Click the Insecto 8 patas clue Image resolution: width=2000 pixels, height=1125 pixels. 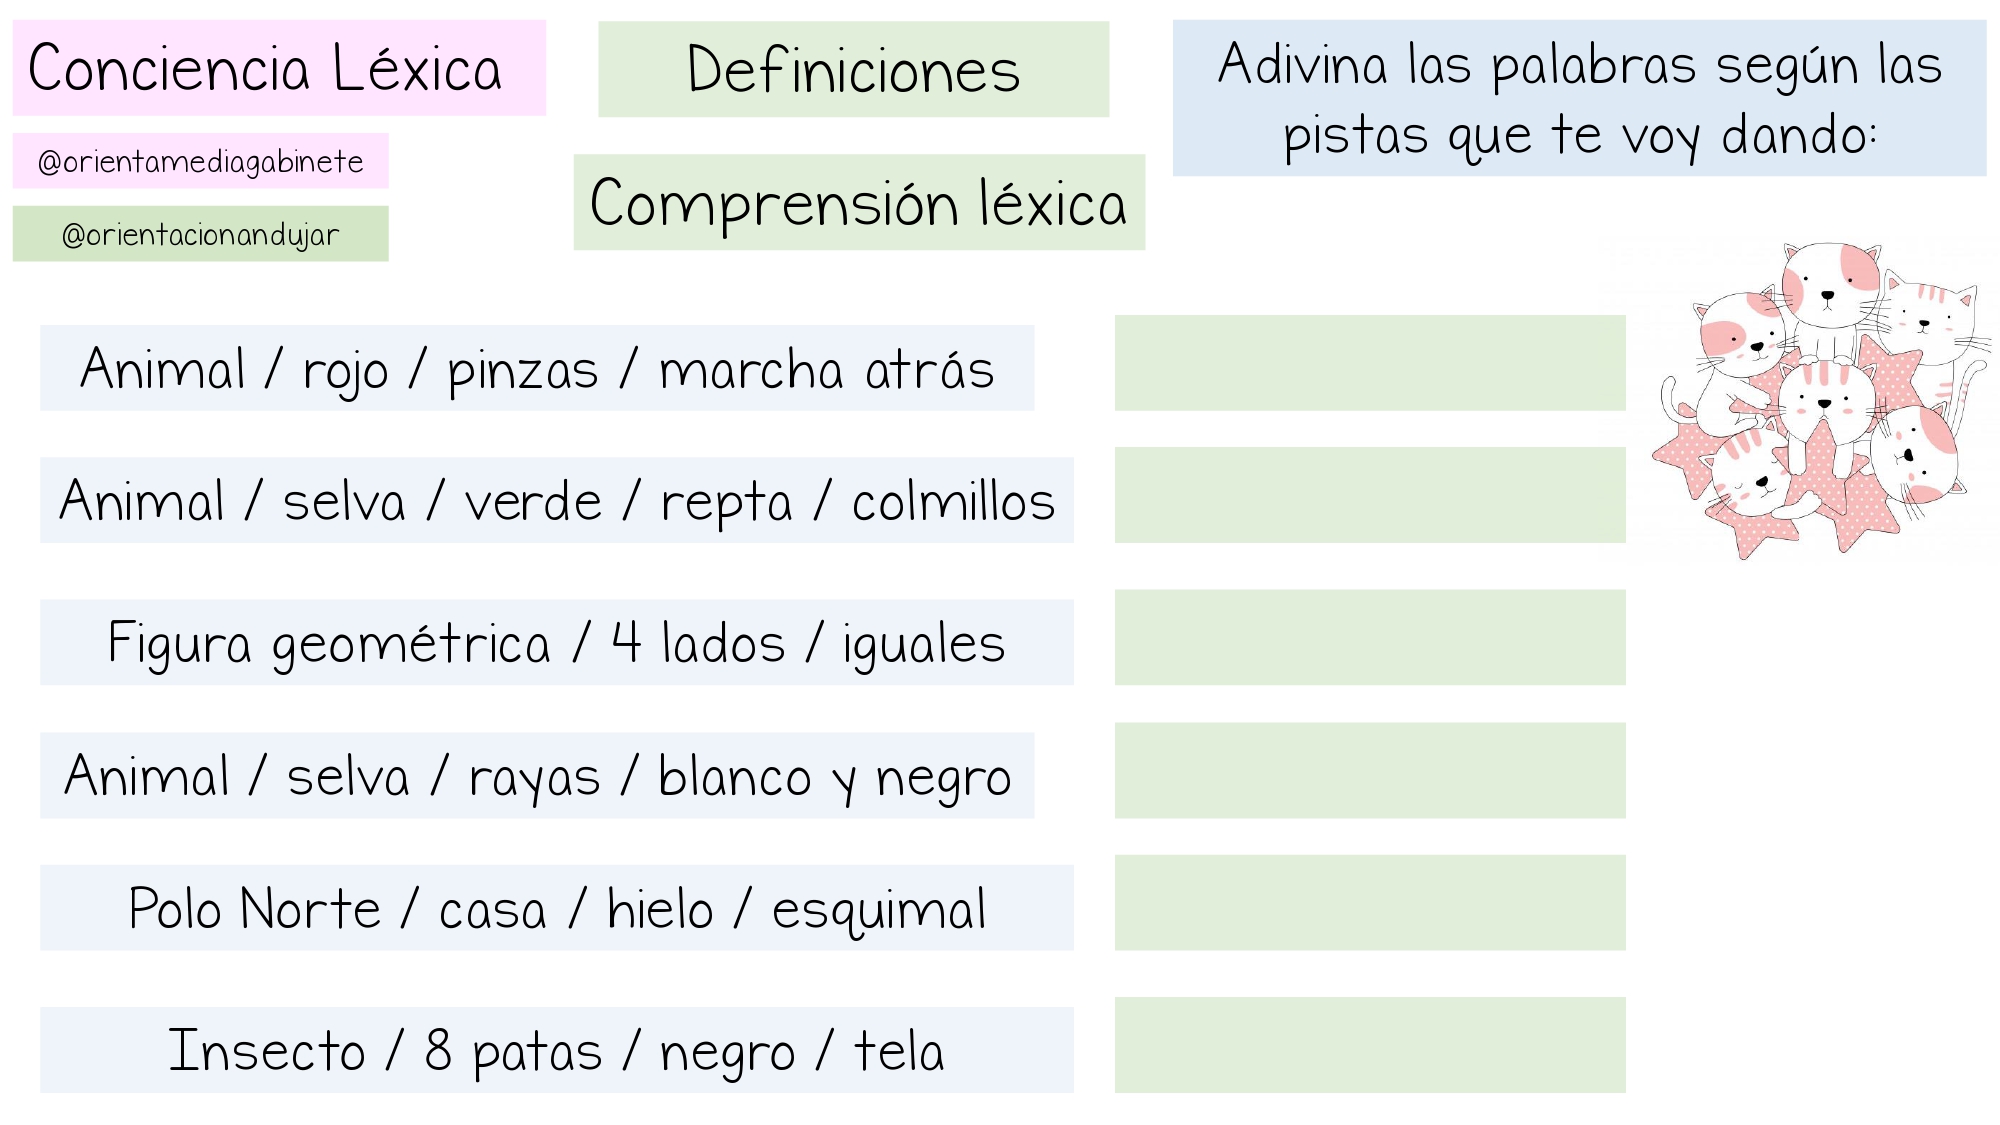[557, 1050]
